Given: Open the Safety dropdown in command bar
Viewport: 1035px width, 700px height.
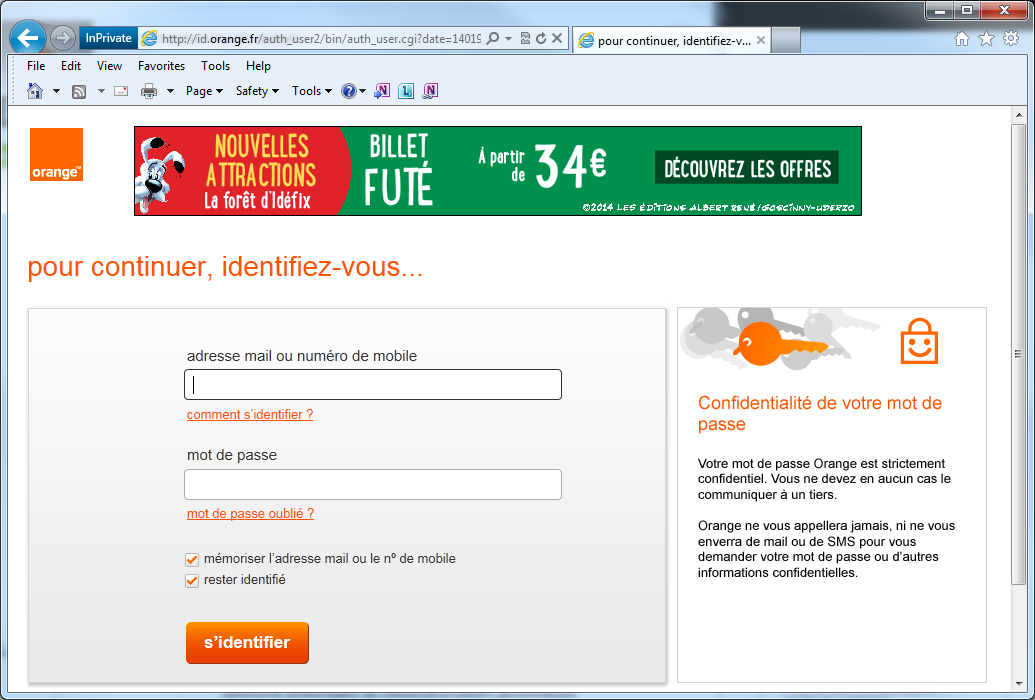Looking at the screenshot, I should click(x=257, y=91).
